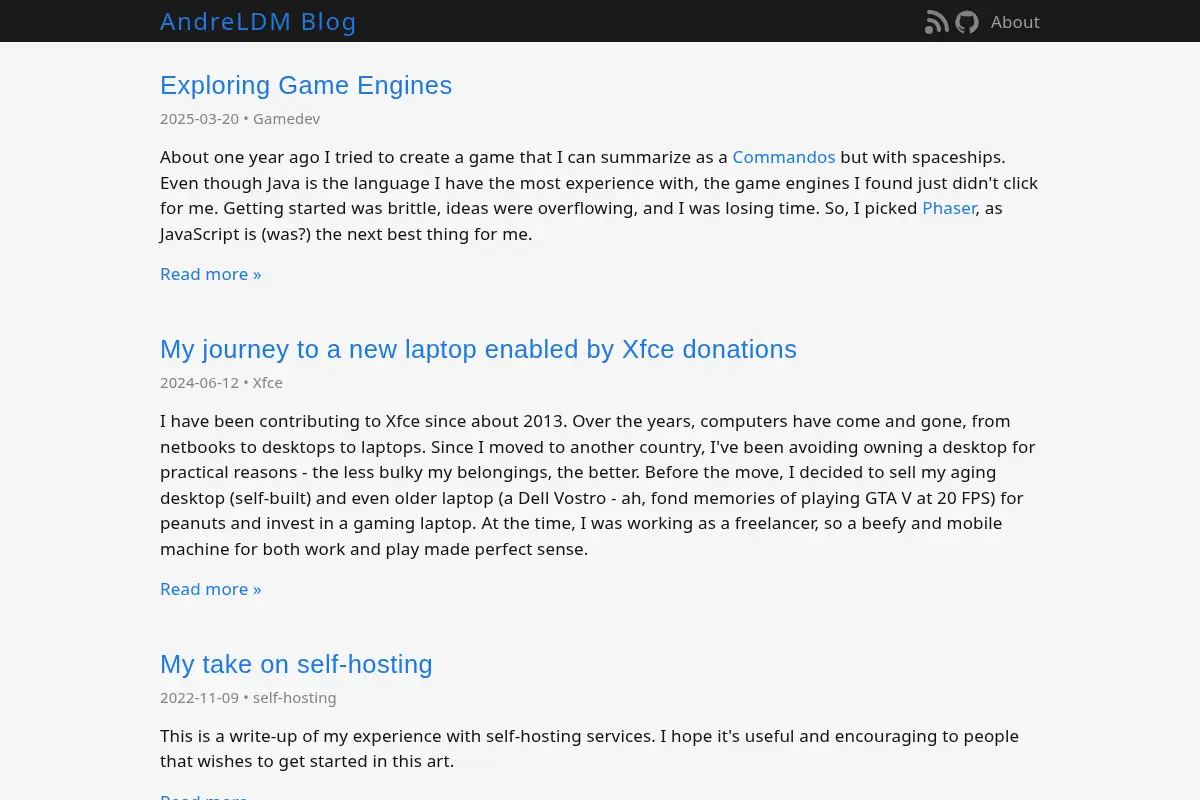Click the Xfce laptop post summary paragraph
The width and height of the screenshot is (1200, 800).
(x=599, y=485)
